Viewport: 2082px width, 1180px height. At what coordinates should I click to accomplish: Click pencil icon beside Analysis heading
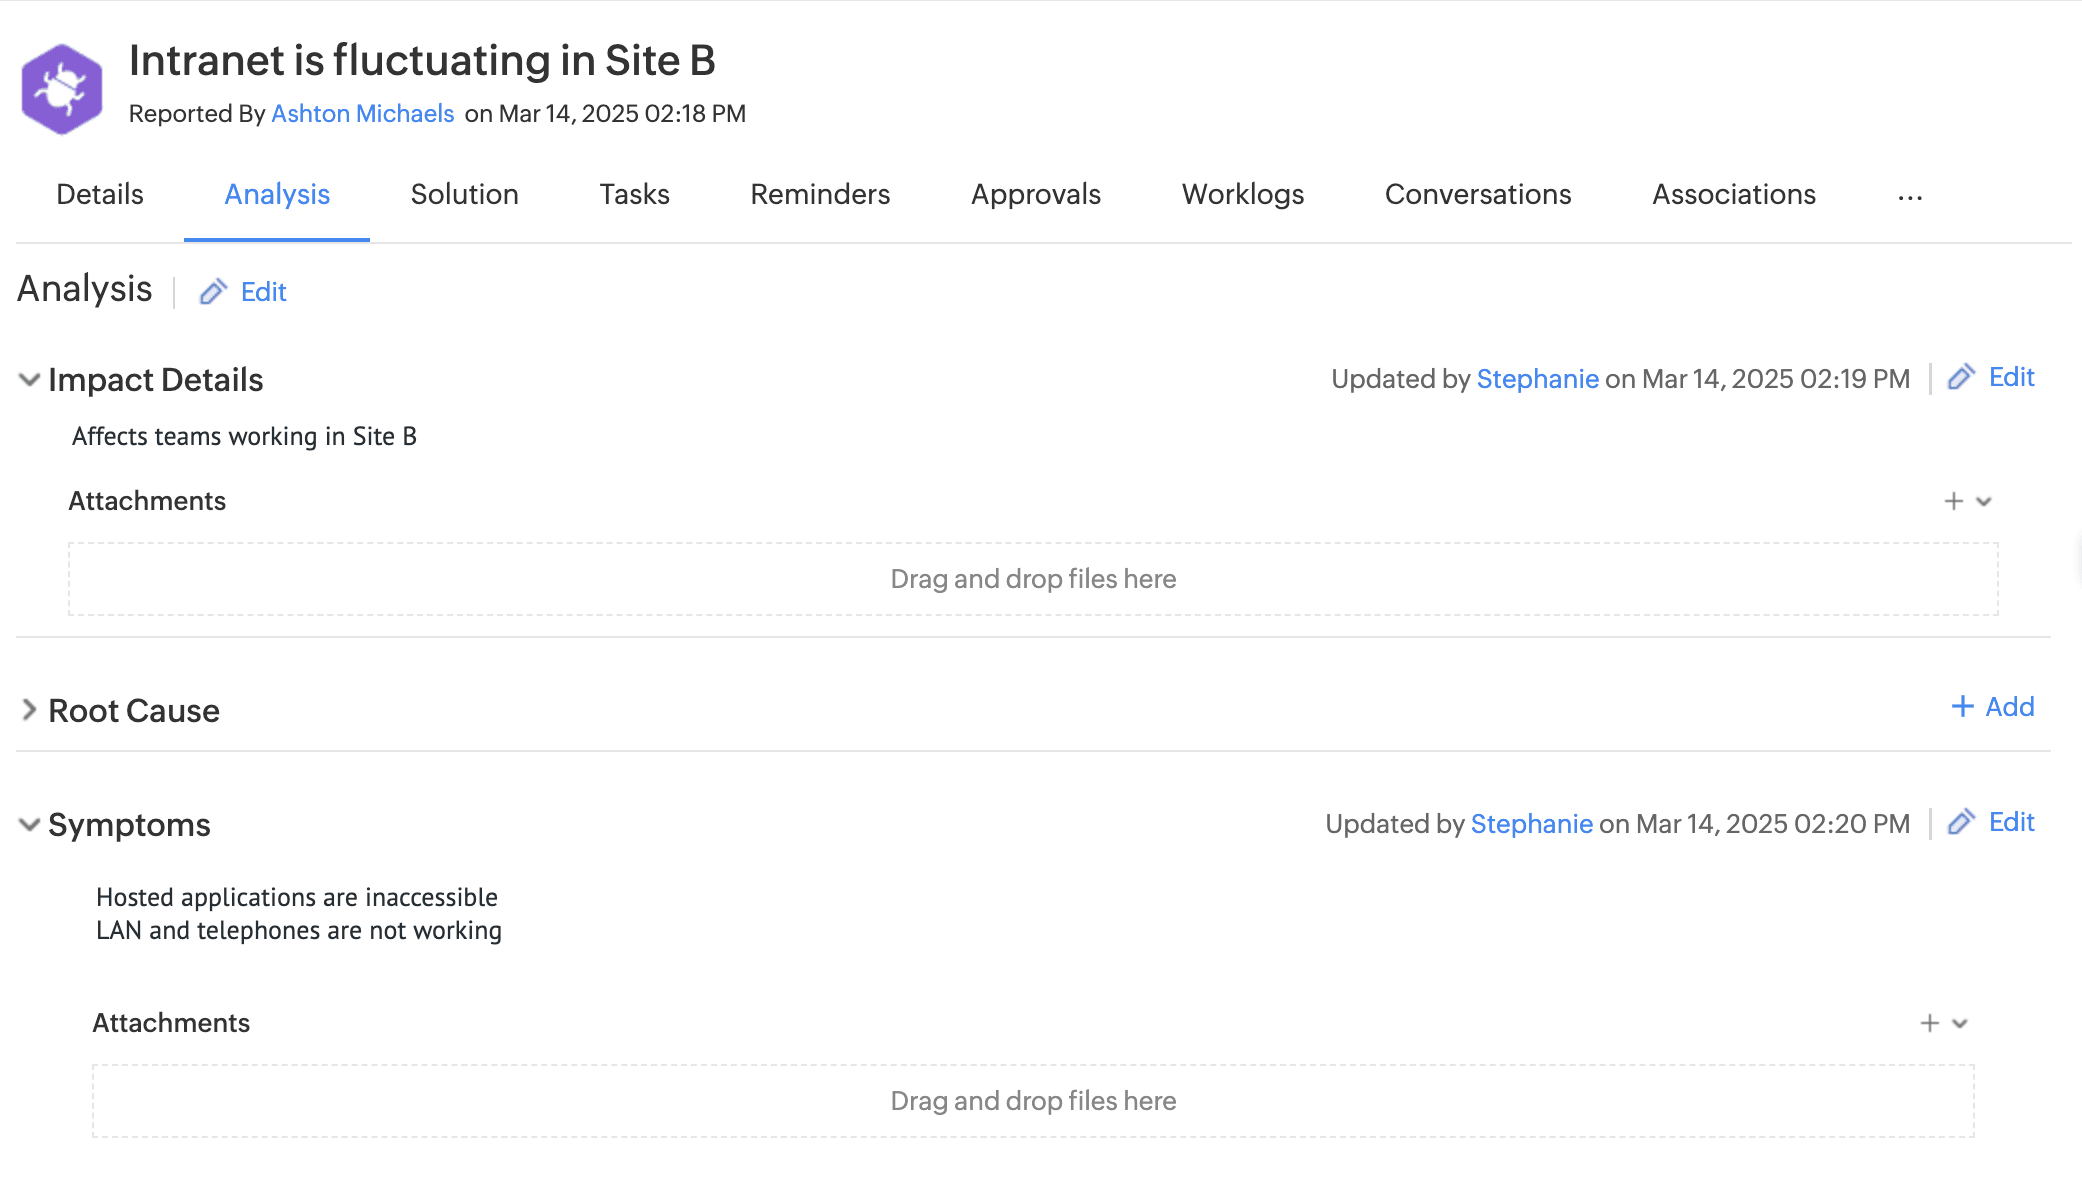pyautogui.click(x=213, y=292)
